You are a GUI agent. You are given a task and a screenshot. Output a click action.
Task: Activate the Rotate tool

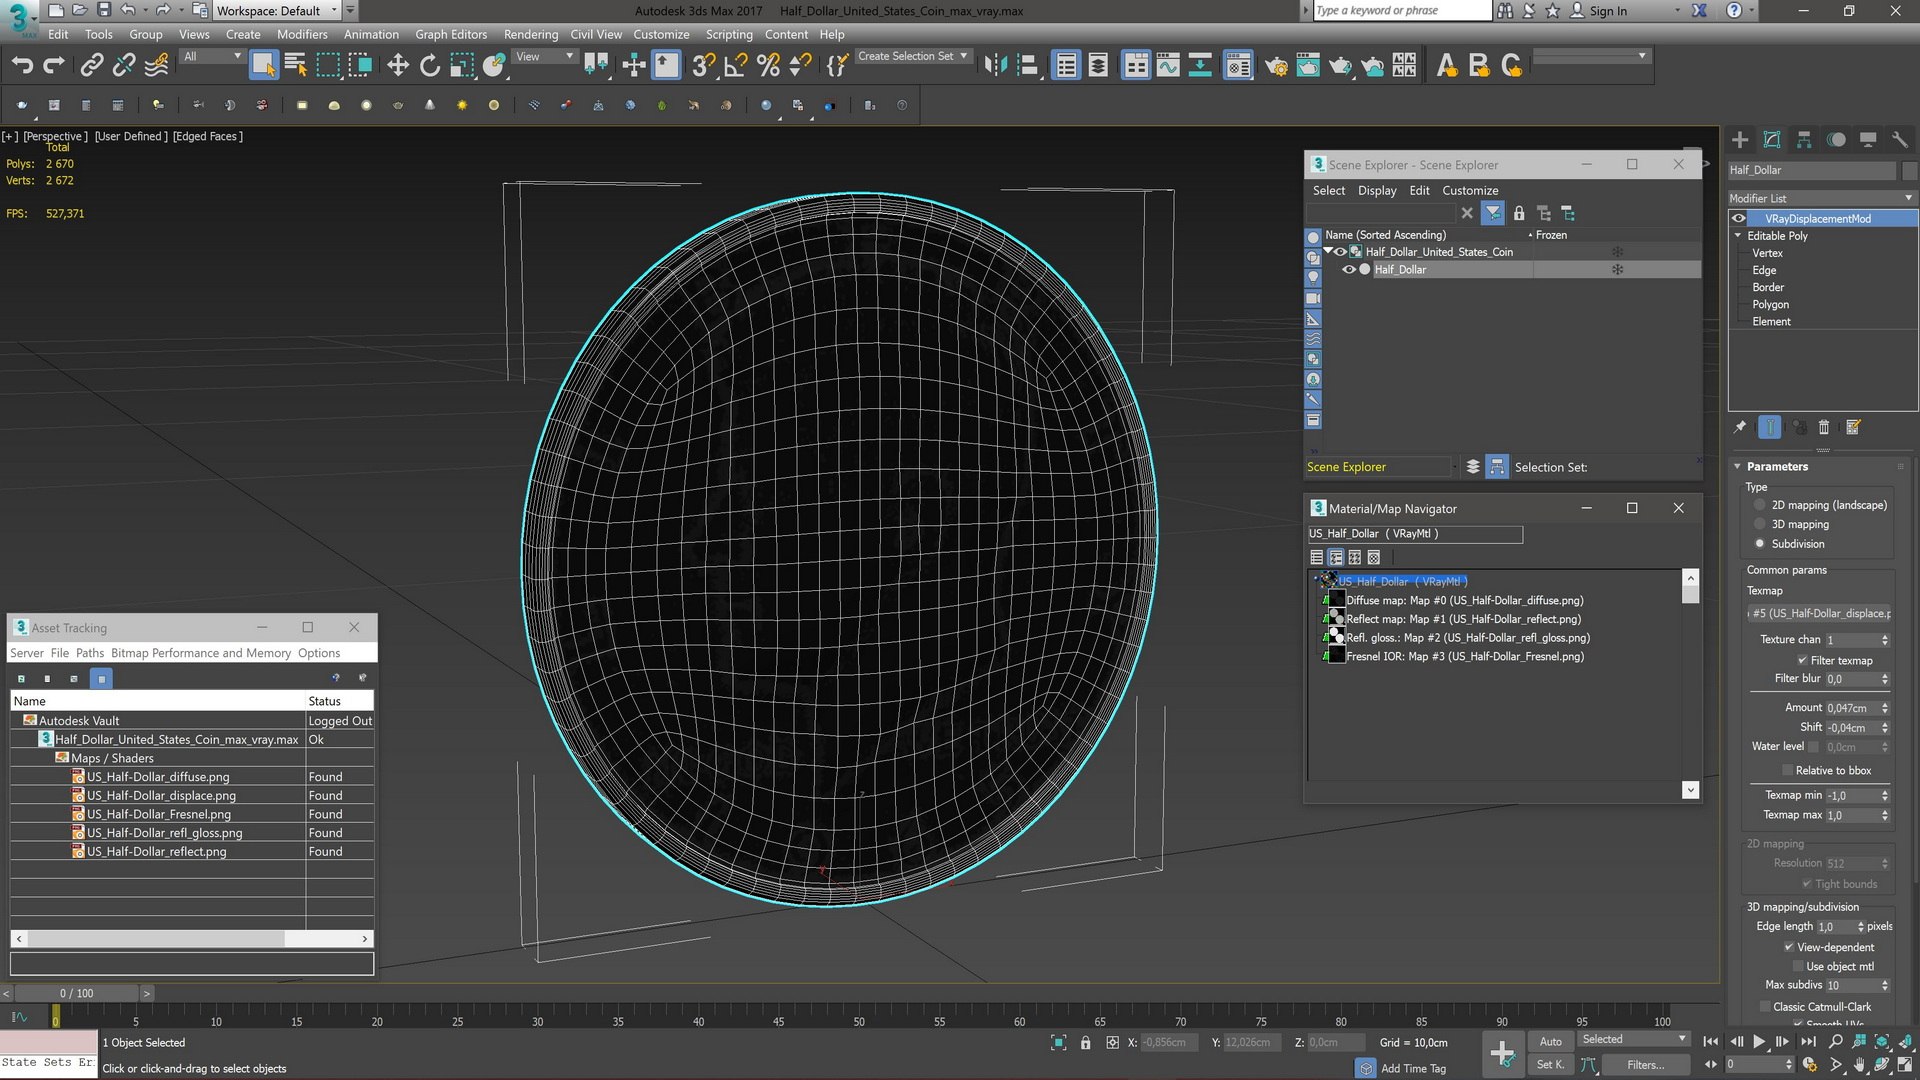[430, 66]
